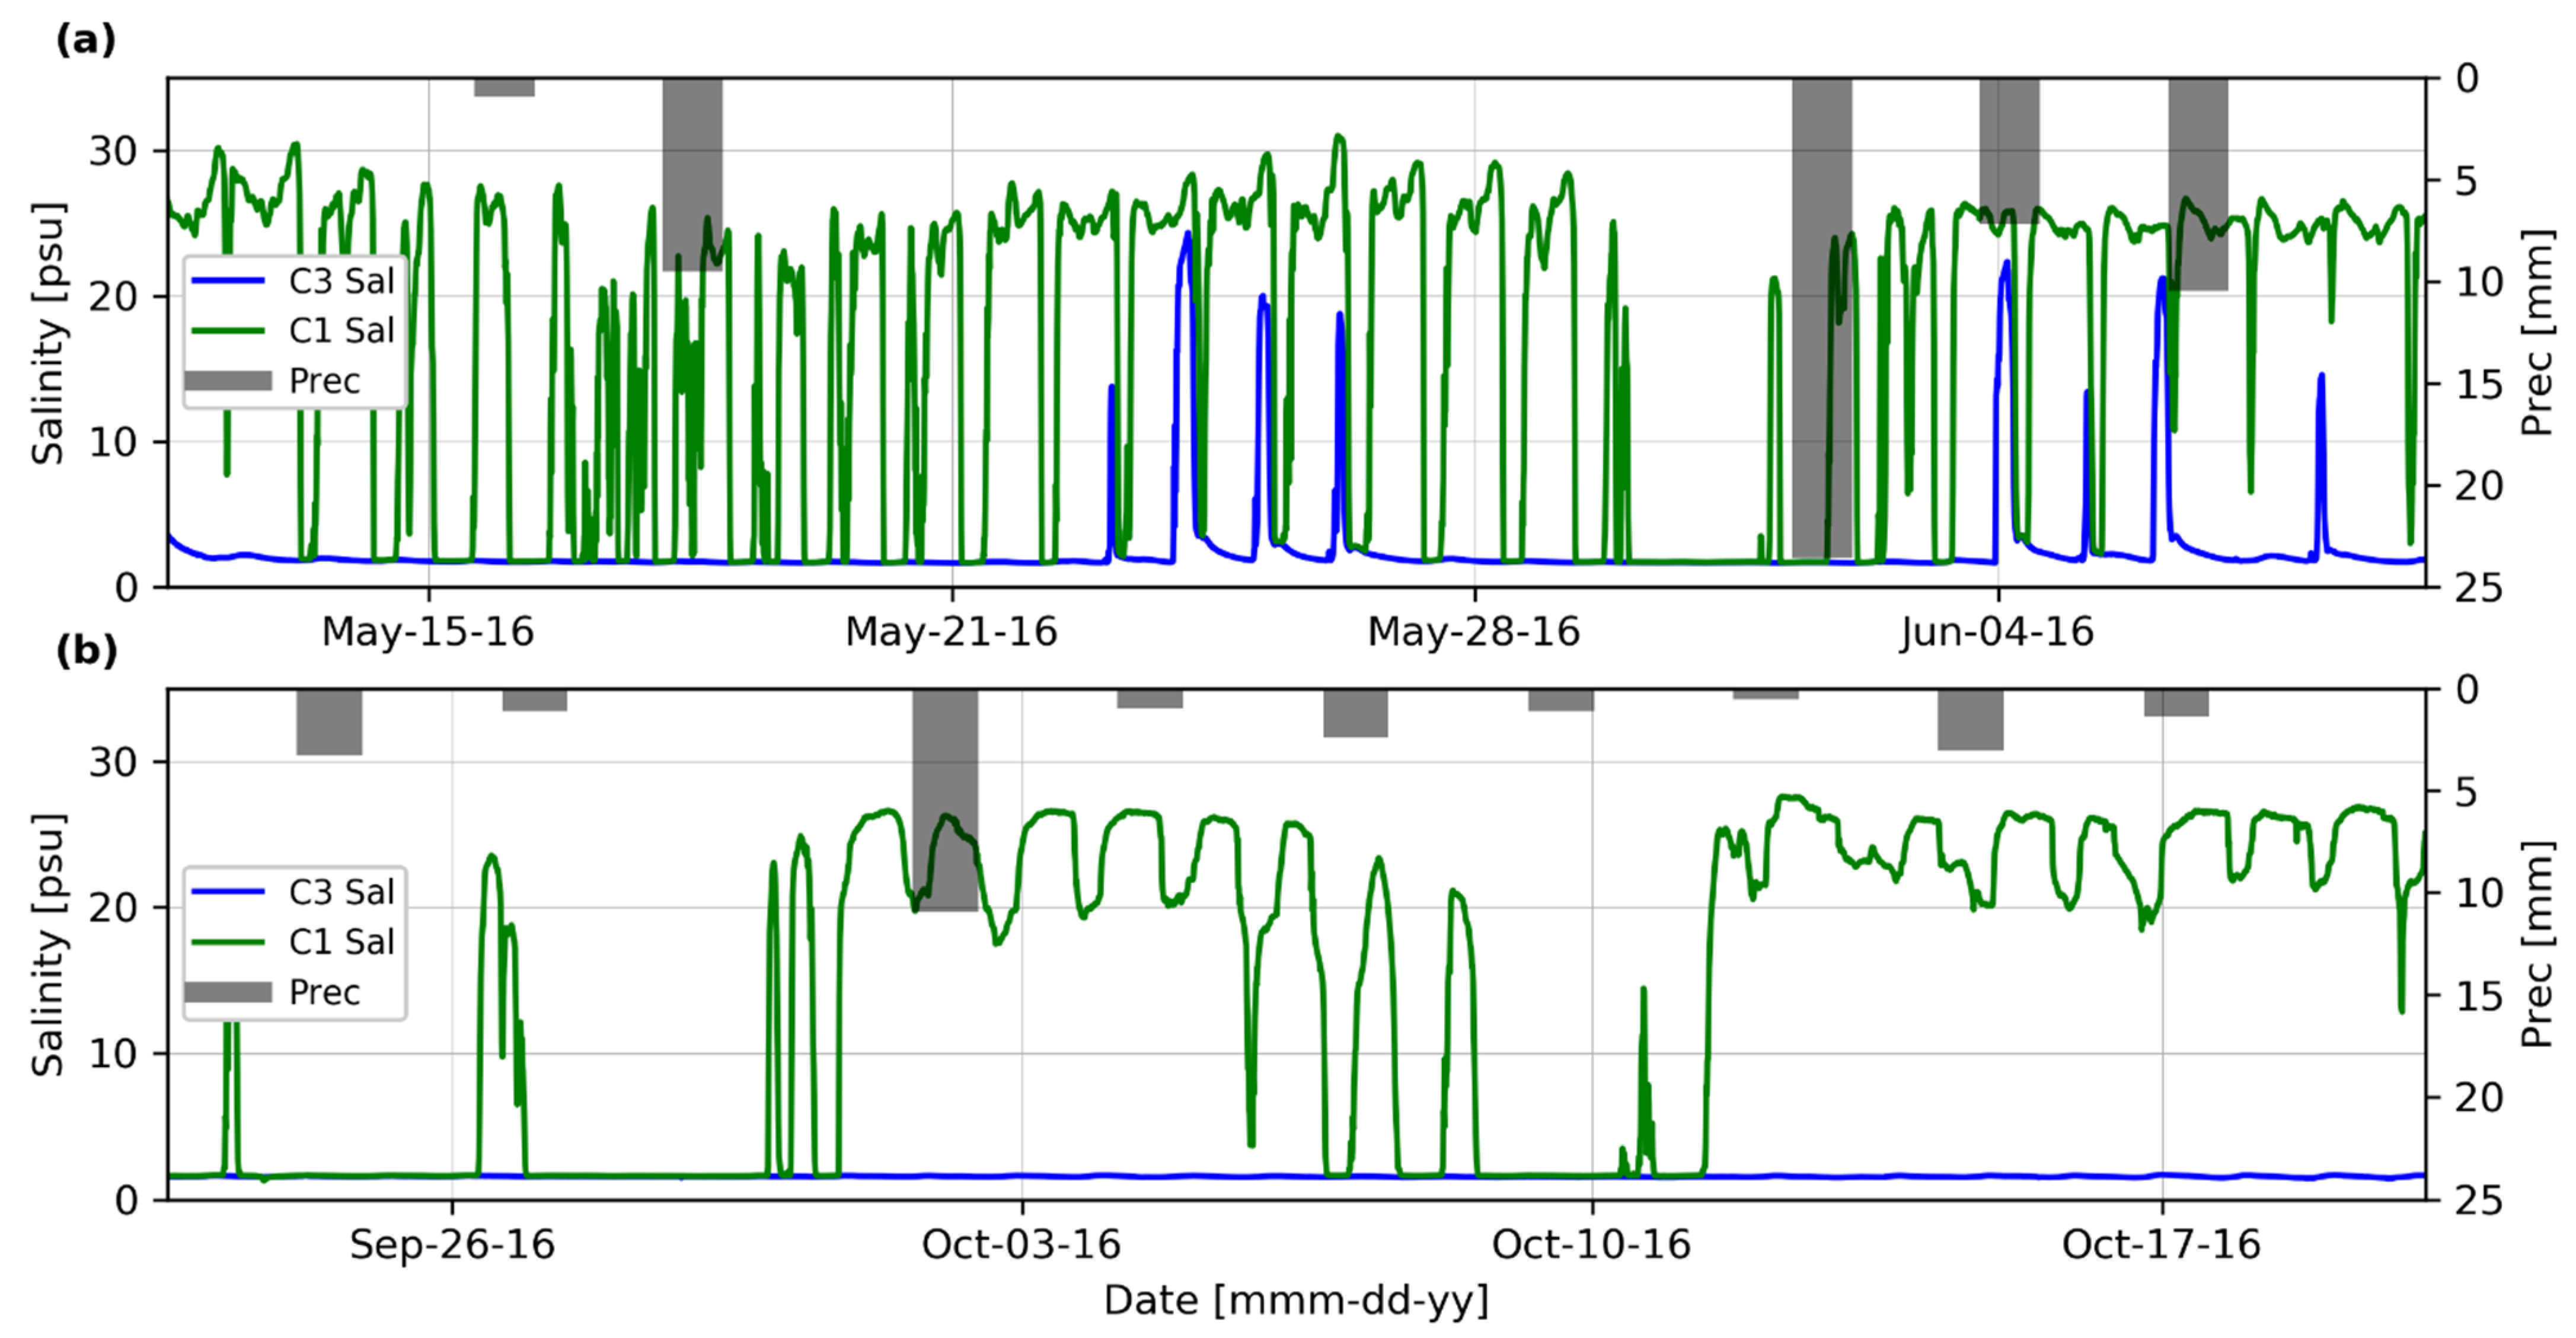
Task: Click precipitation tick "25" in panel (a)
Action: pyautogui.click(x=2479, y=588)
